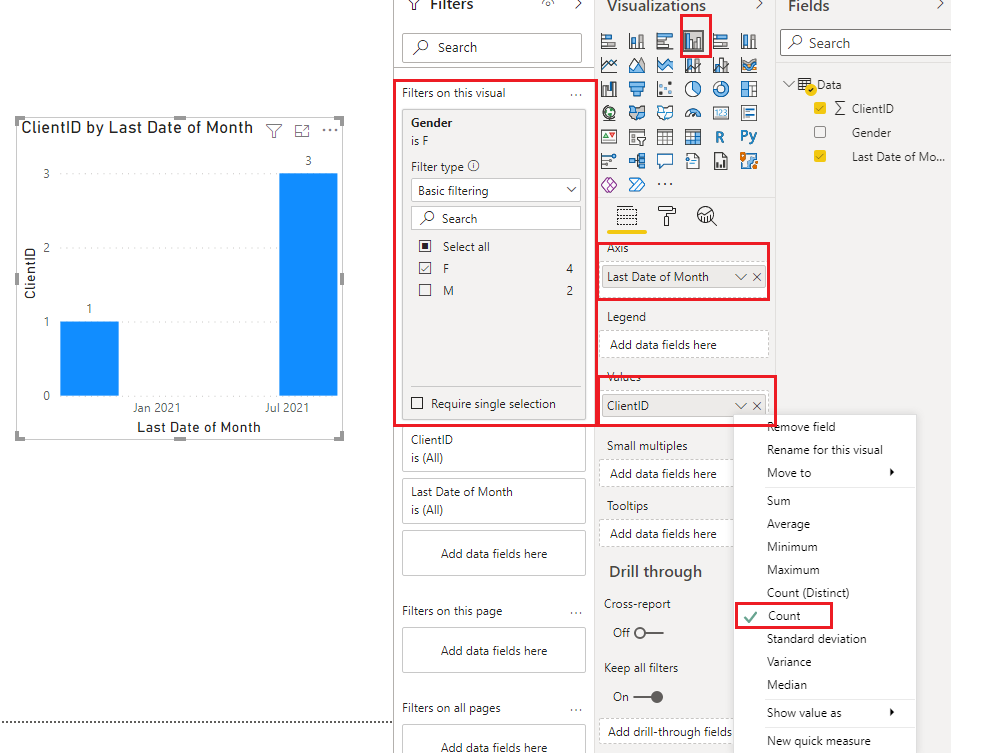Open Last Date of Month axis dropdown arrow

[740, 277]
